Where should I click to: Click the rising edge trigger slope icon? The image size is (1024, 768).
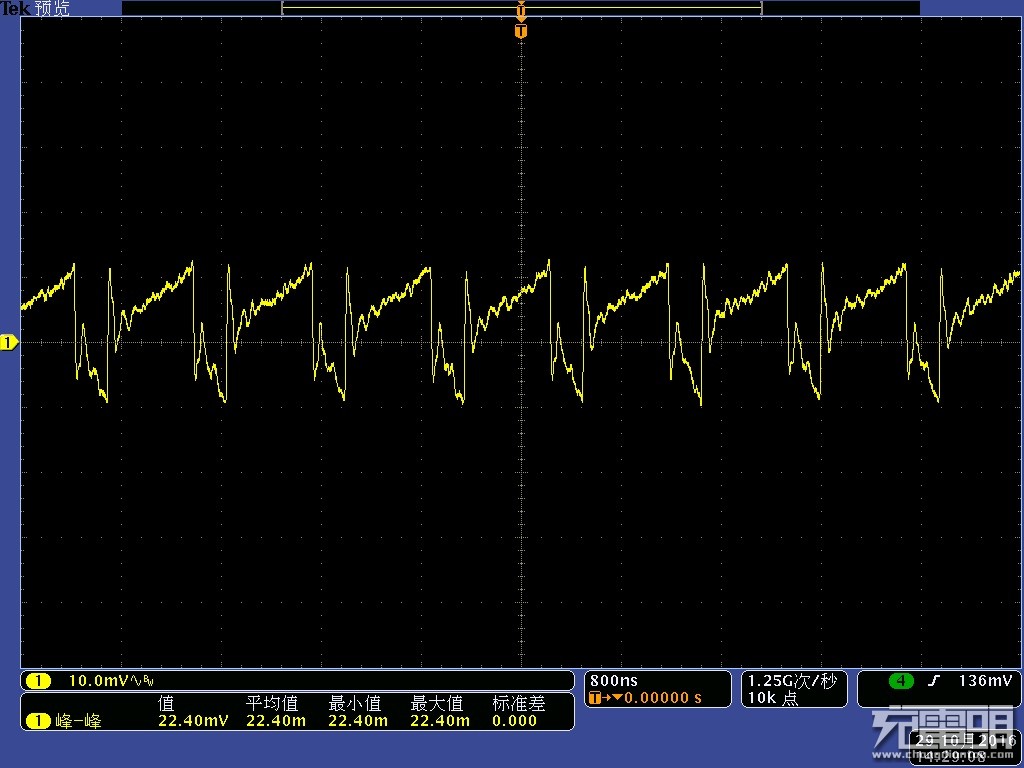pos(934,681)
